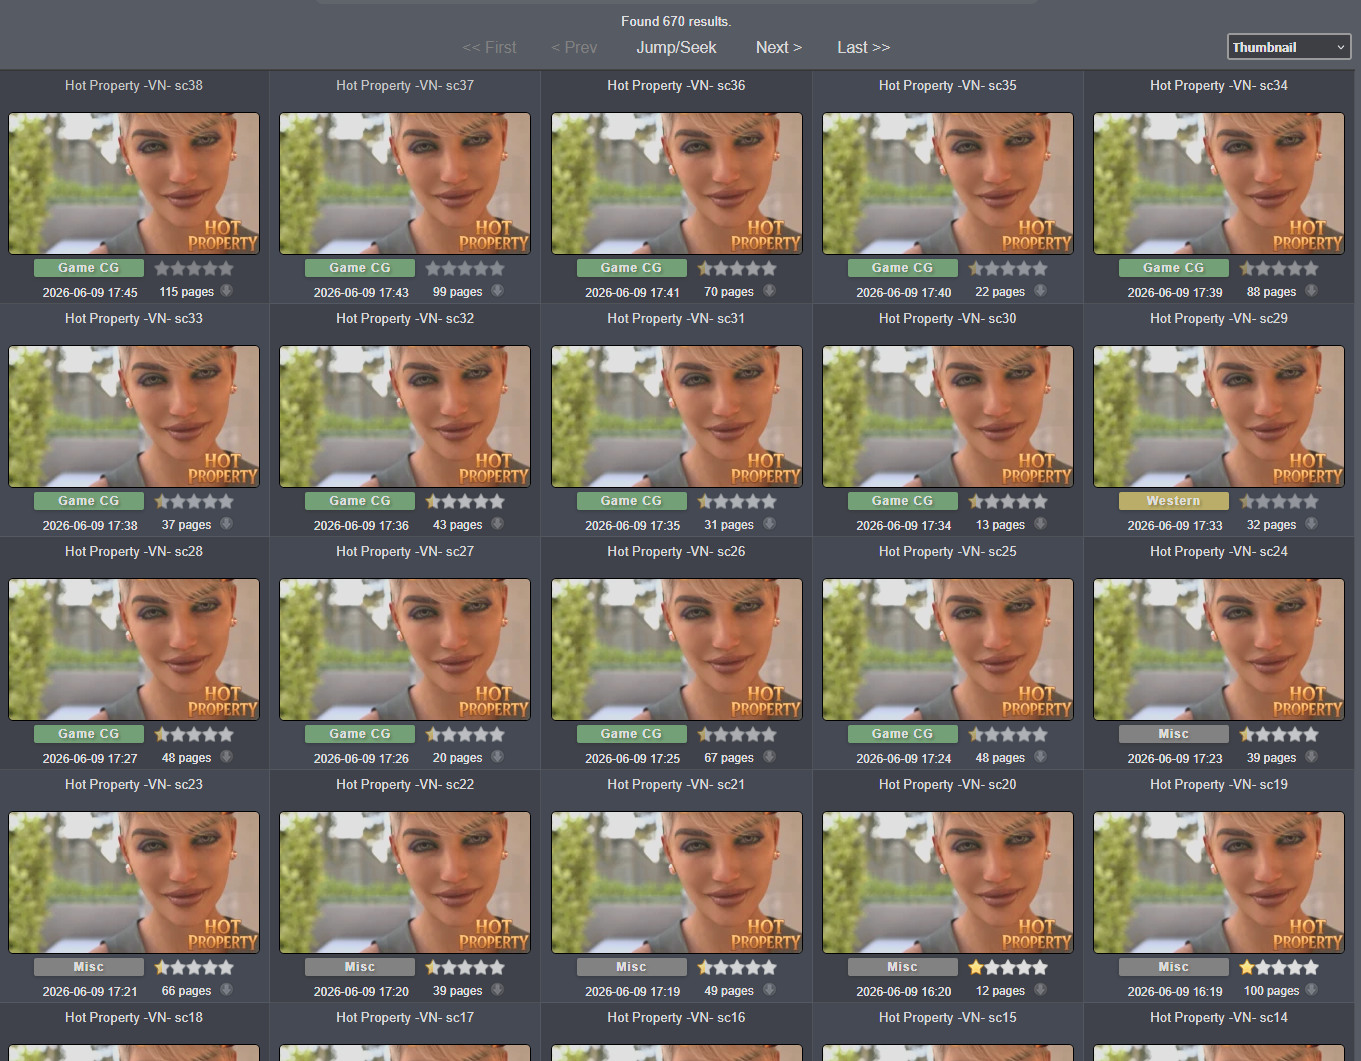
Task: Open the cover thumbnail for sc22
Action: coord(405,882)
